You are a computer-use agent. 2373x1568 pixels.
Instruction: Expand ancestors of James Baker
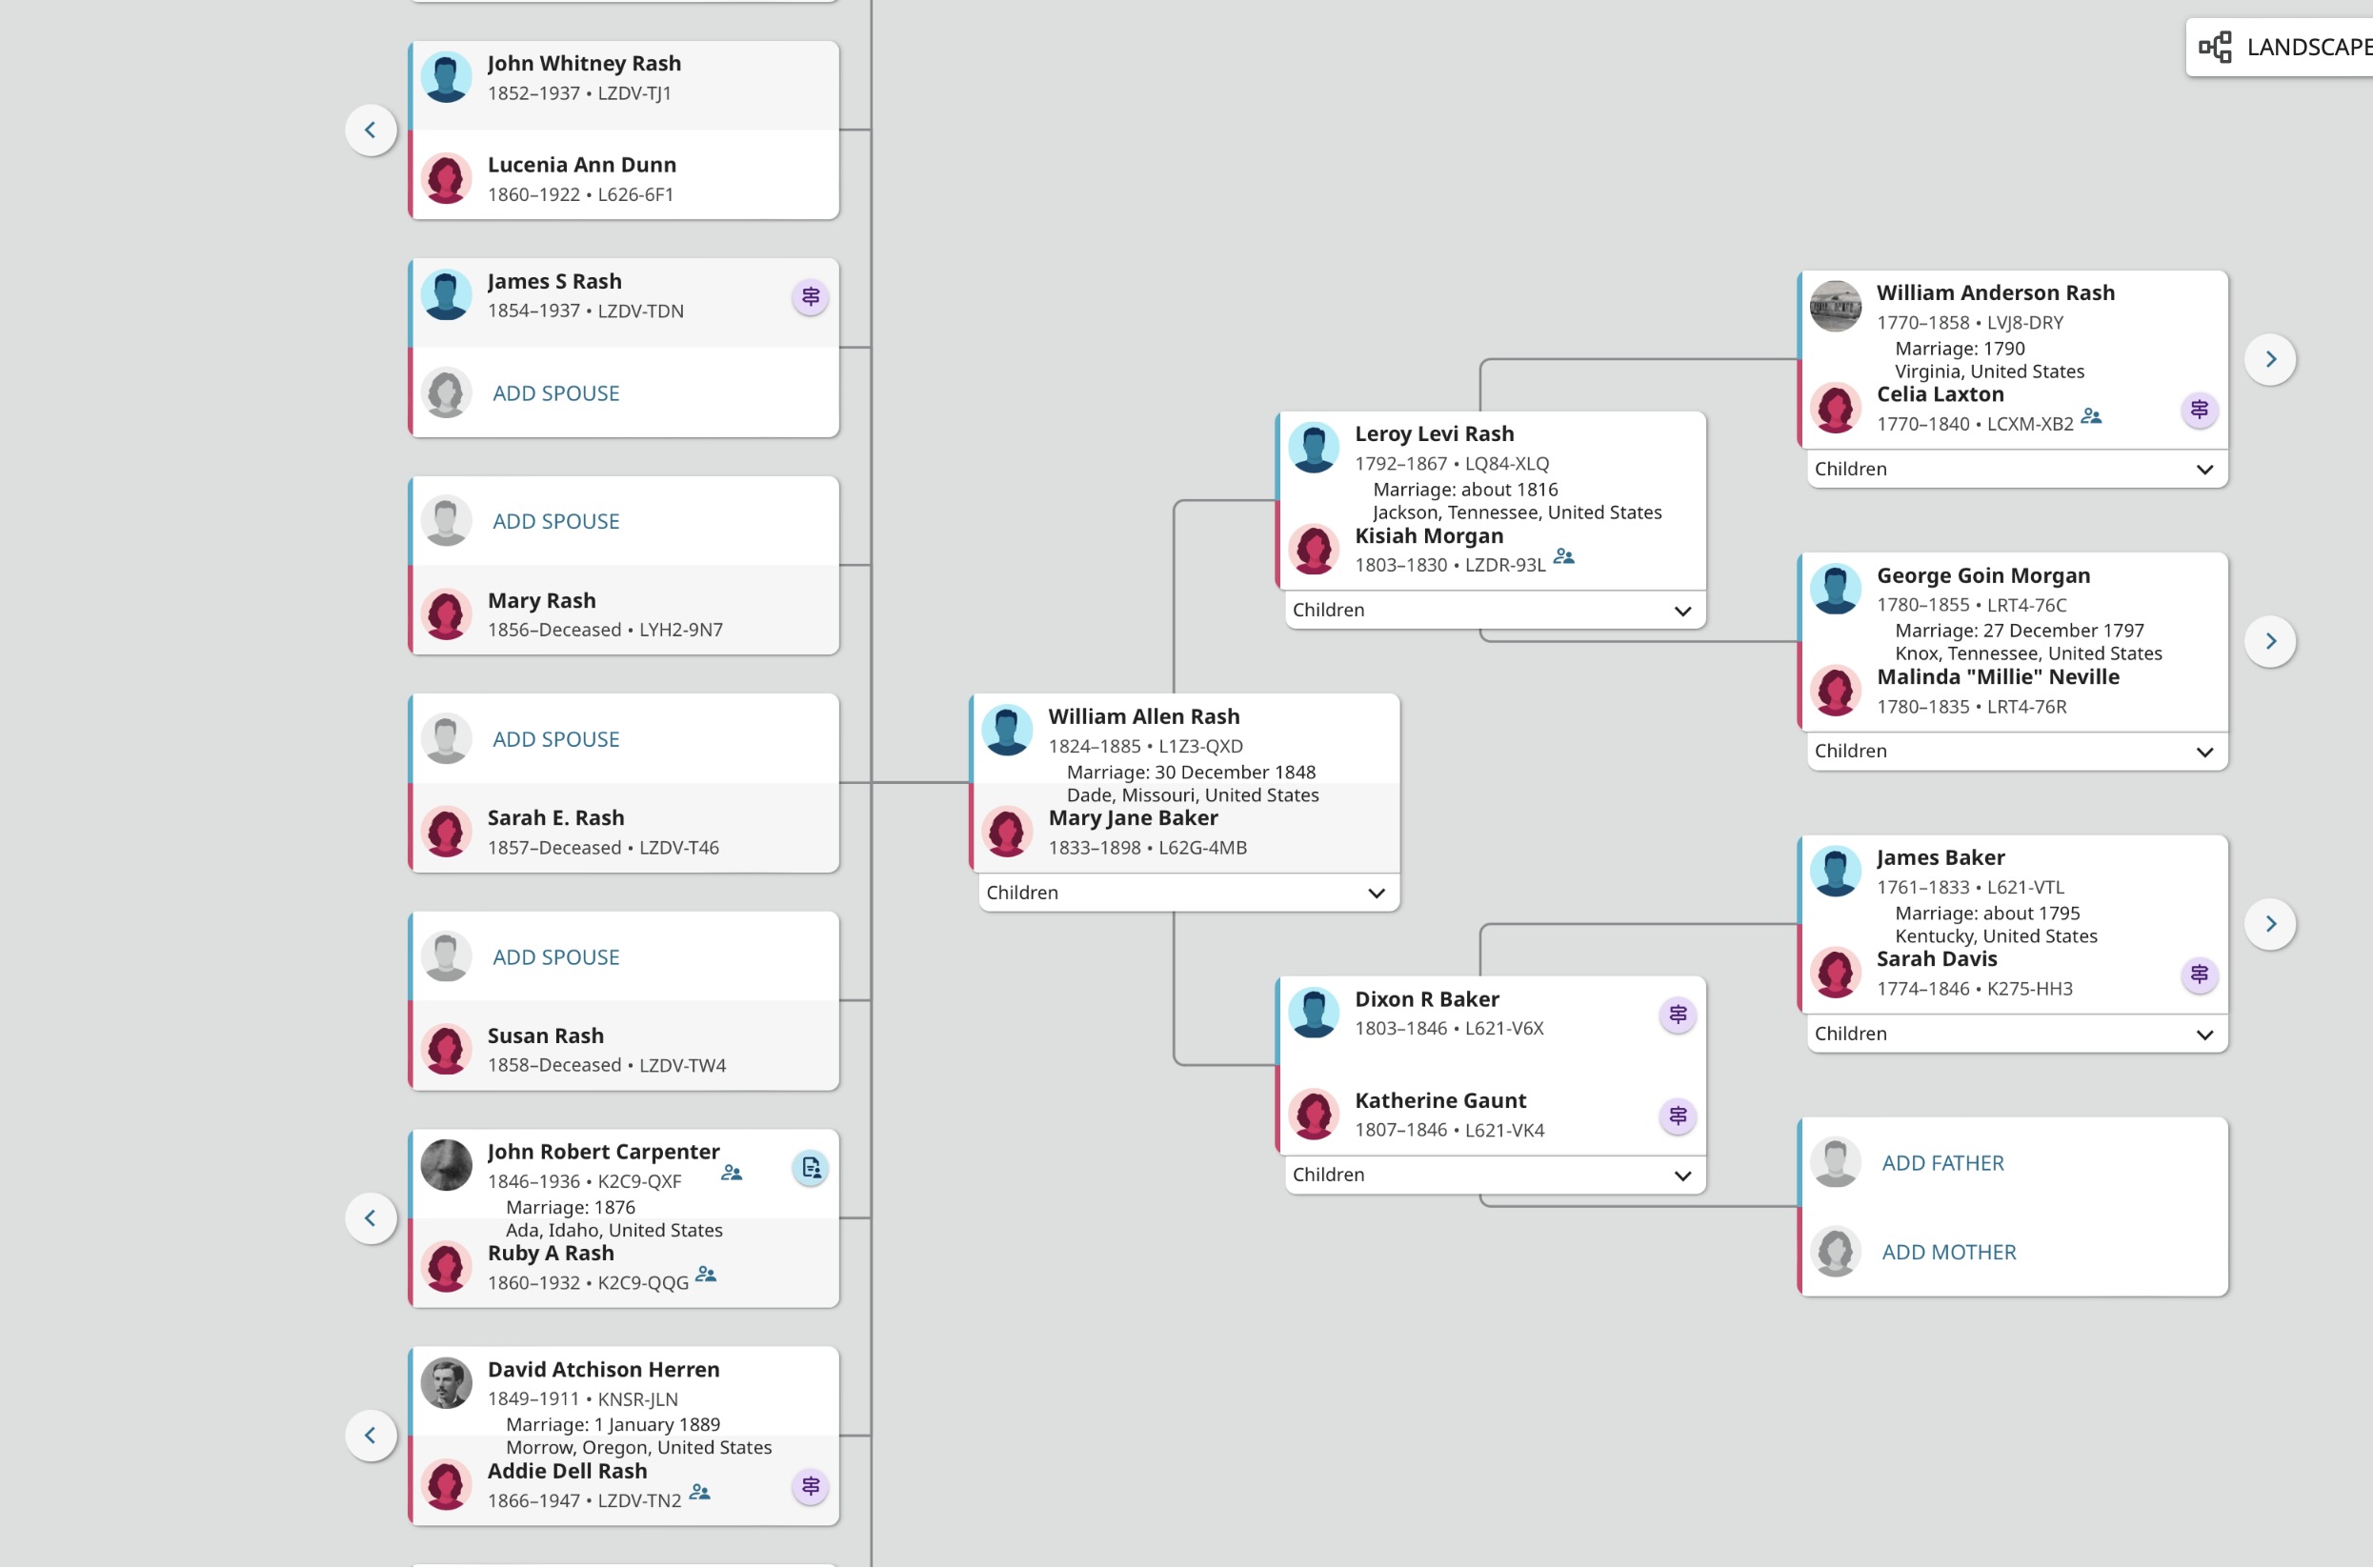[x=2270, y=923]
